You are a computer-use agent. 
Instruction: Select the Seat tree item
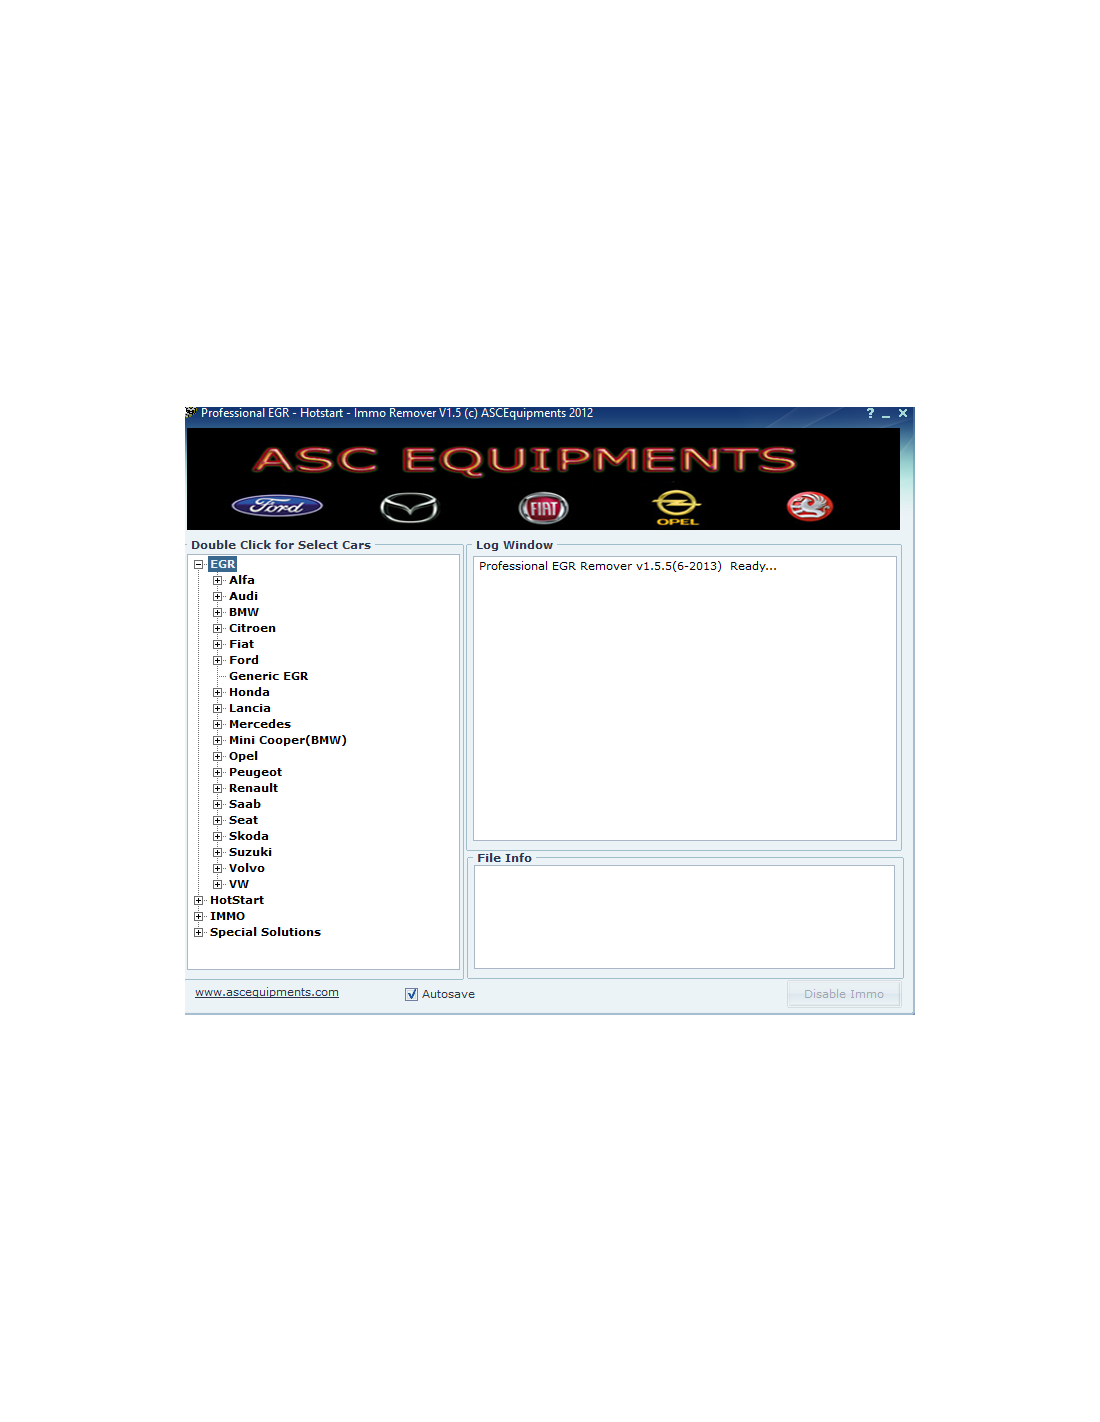[x=243, y=820]
